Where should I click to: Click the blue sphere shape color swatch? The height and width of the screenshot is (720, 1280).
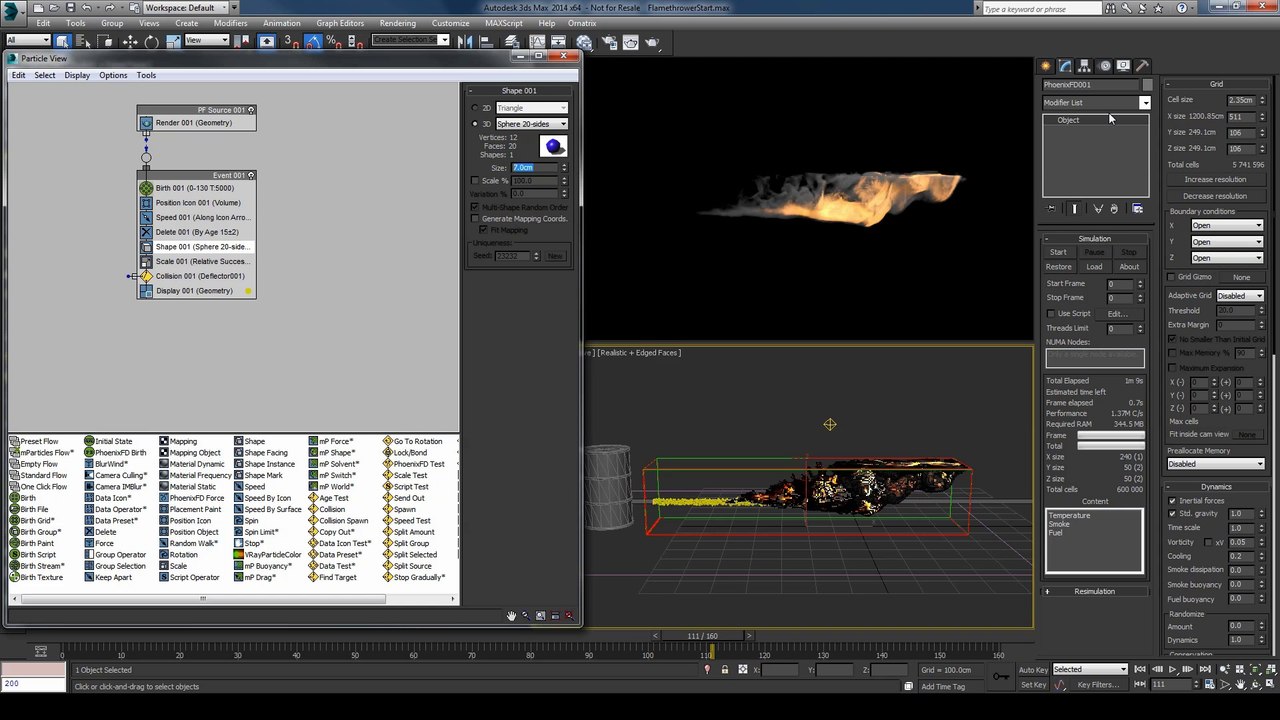point(553,147)
